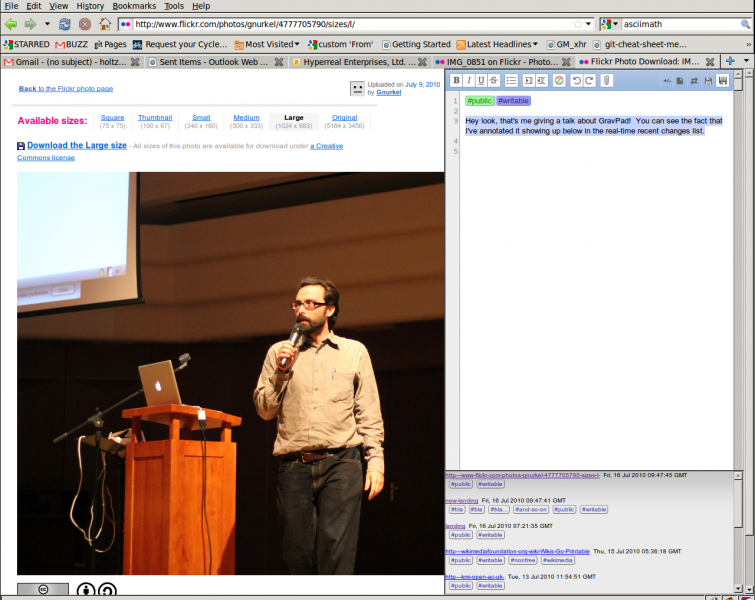
Task: Open the back history dropdown arrow
Action: [47, 24]
